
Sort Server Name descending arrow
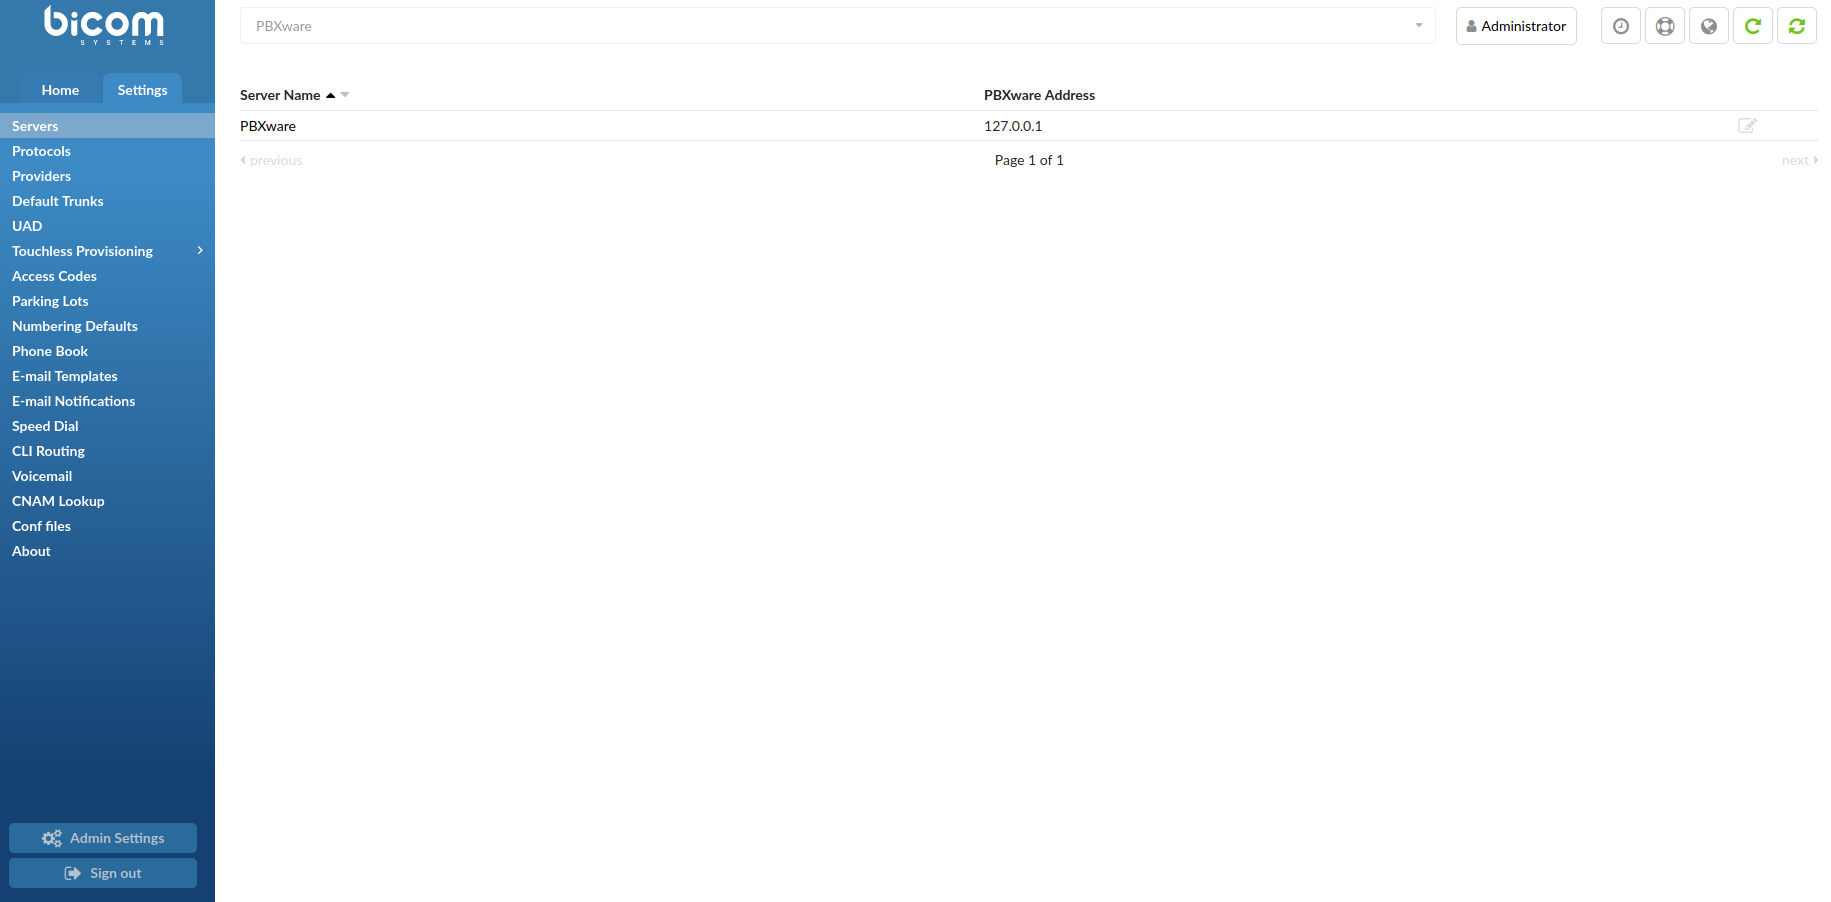point(345,95)
